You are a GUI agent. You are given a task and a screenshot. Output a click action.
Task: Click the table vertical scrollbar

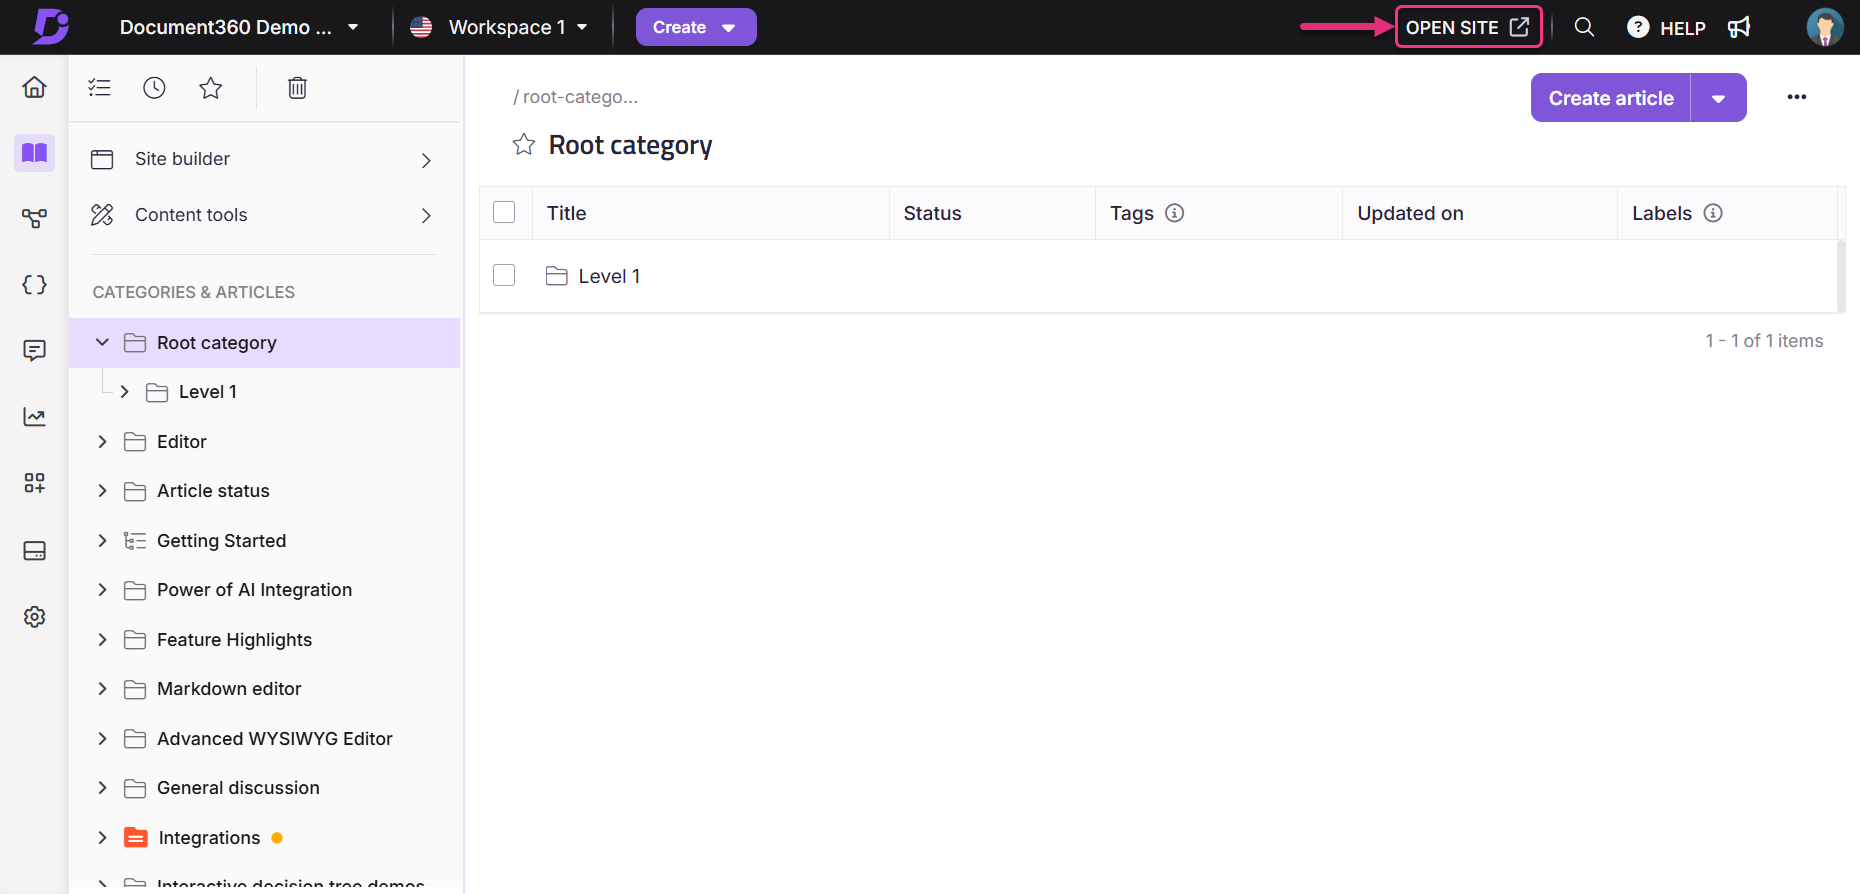point(1841,275)
